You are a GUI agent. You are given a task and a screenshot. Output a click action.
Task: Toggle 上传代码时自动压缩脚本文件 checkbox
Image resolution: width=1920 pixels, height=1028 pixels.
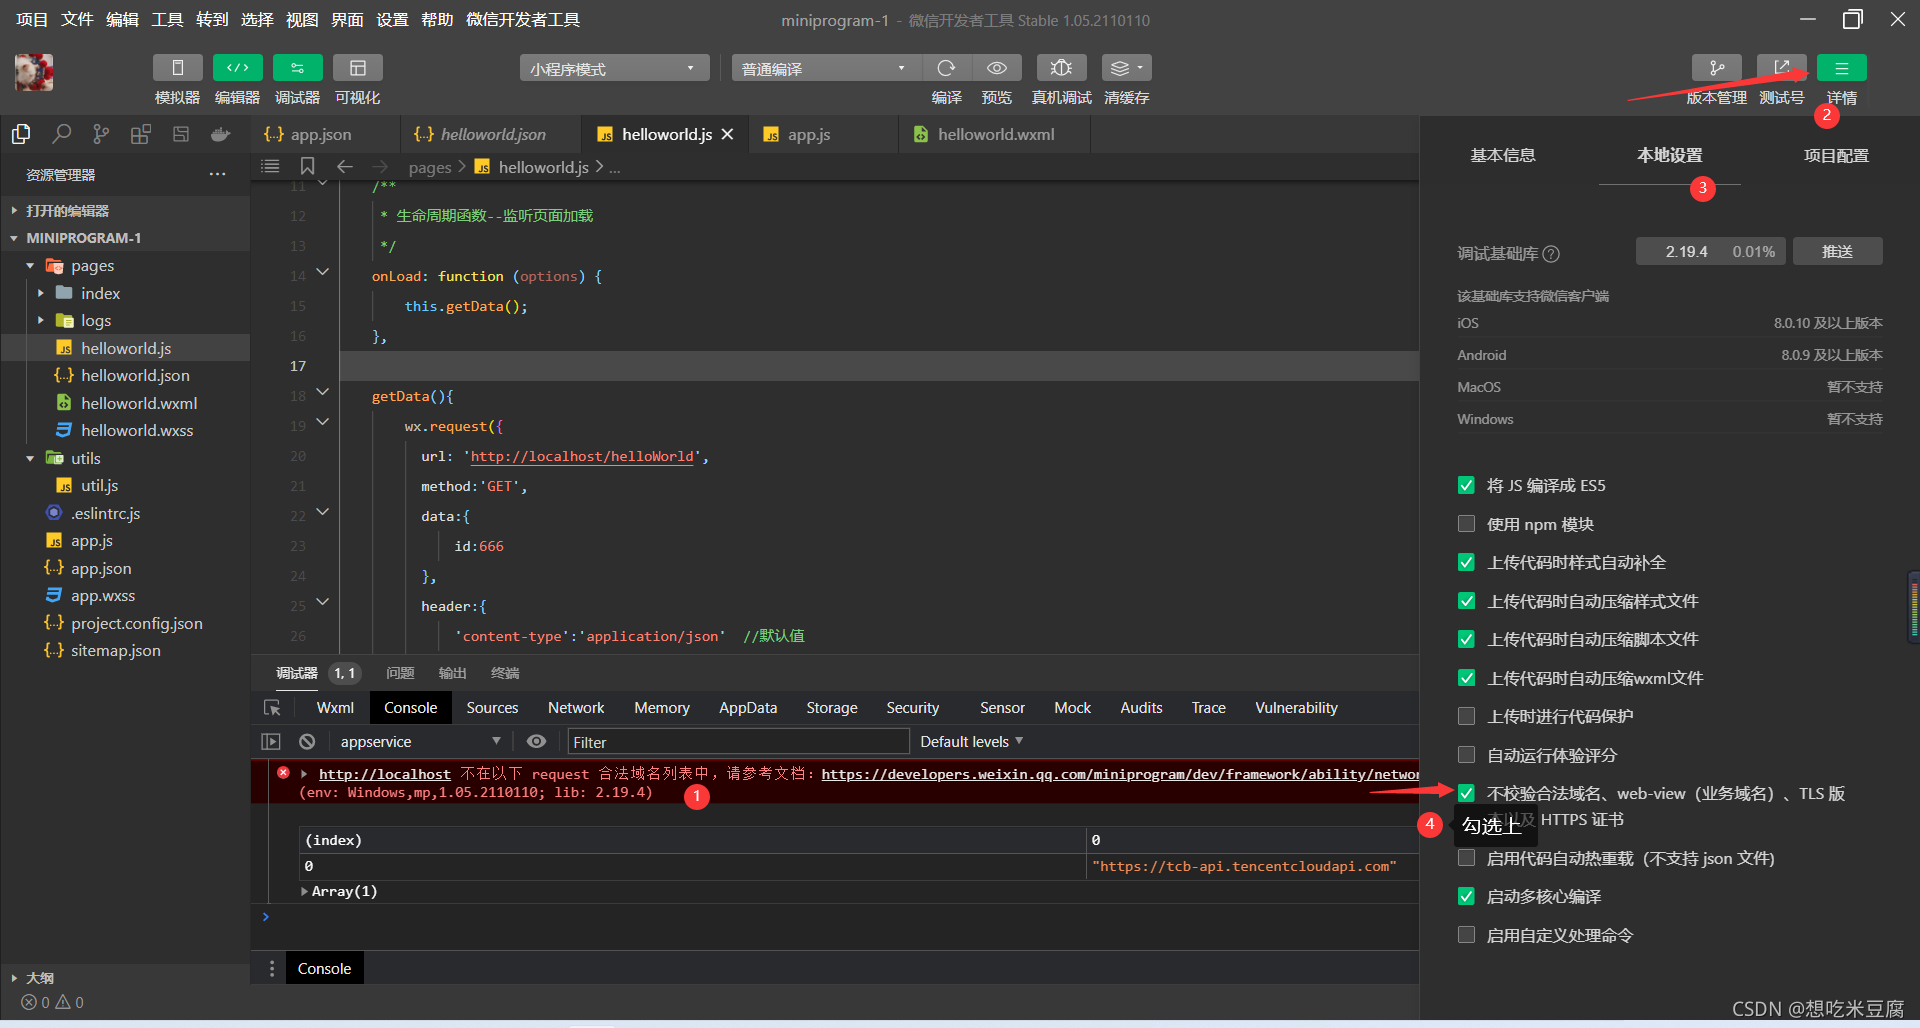pos(1466,639)
